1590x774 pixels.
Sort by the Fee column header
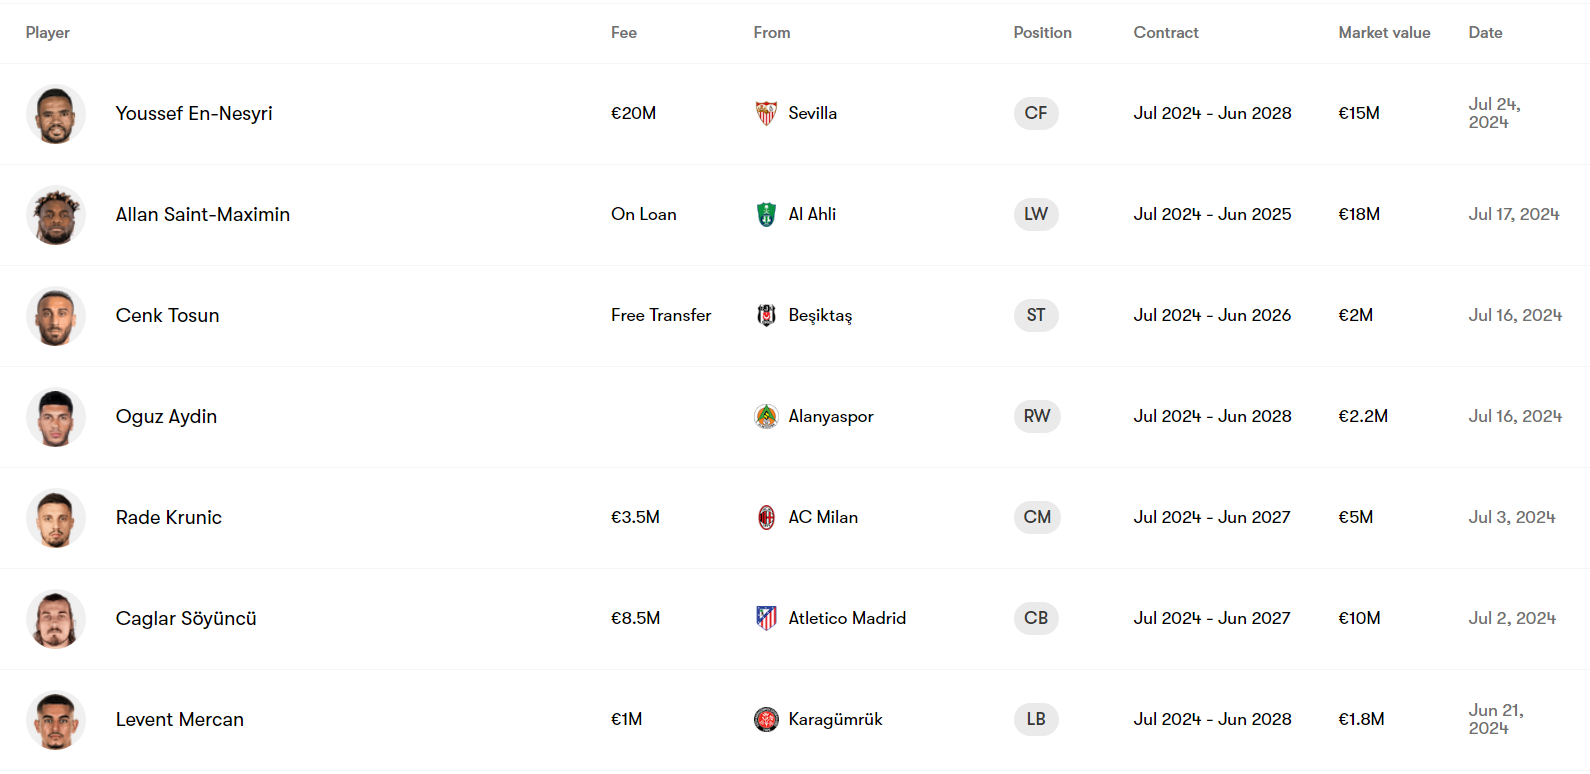click(x=624, y=33)
